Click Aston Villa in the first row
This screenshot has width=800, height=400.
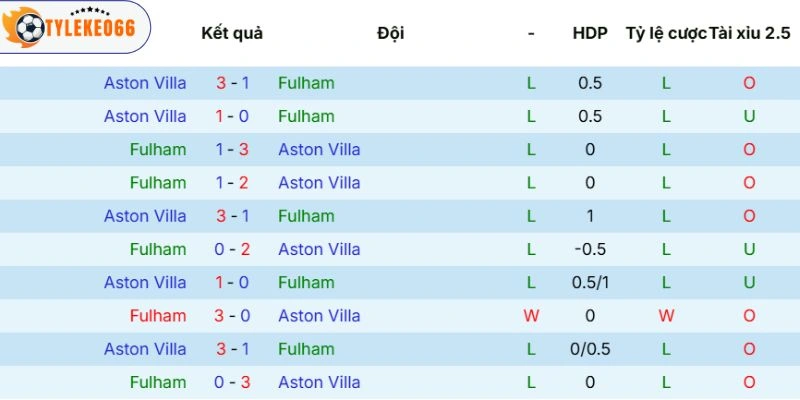(145, 83)
